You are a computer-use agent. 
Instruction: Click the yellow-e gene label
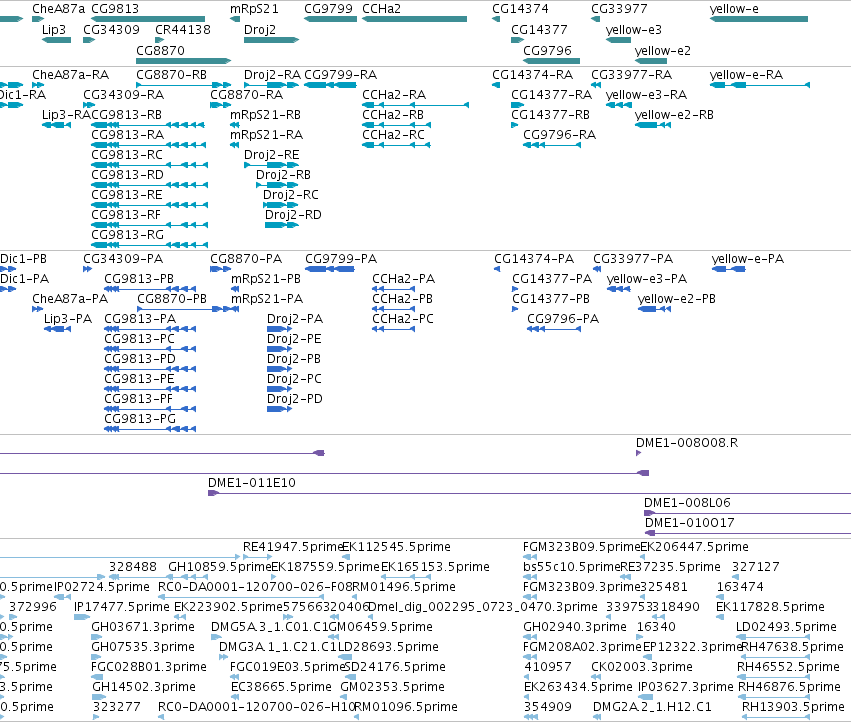pos(734,9)
